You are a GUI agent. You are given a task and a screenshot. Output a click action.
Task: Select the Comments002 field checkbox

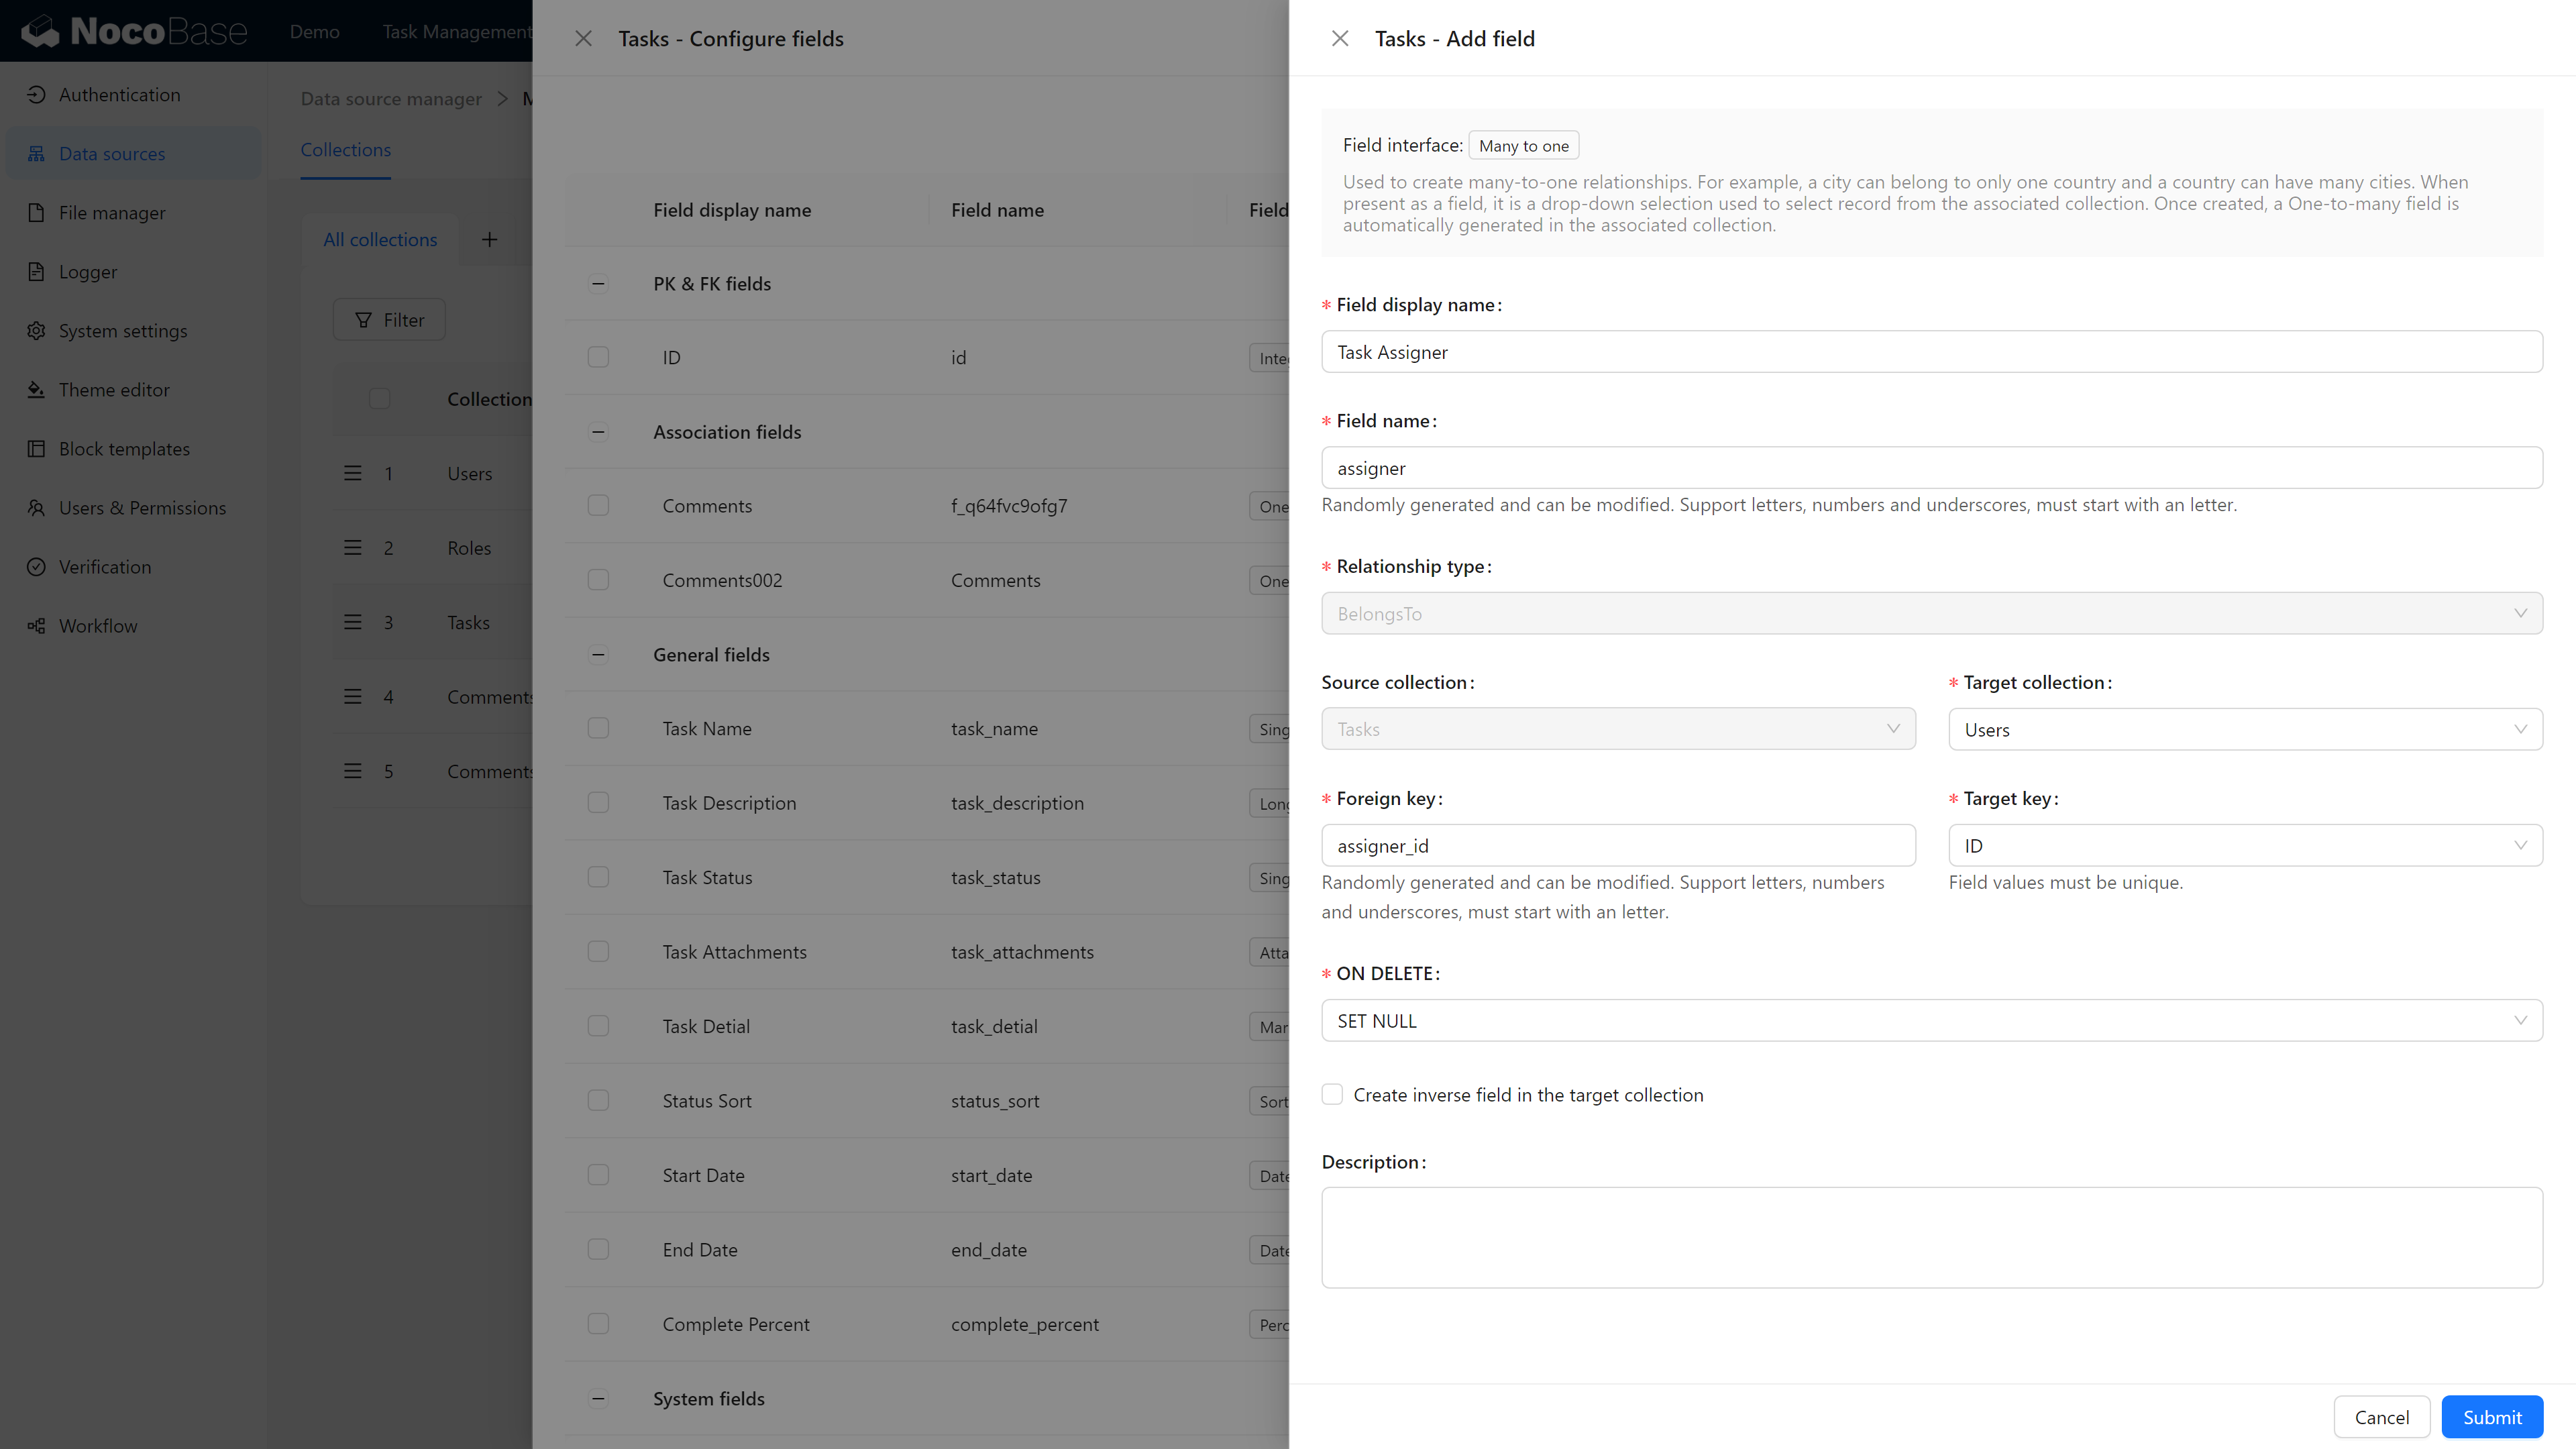598,581
